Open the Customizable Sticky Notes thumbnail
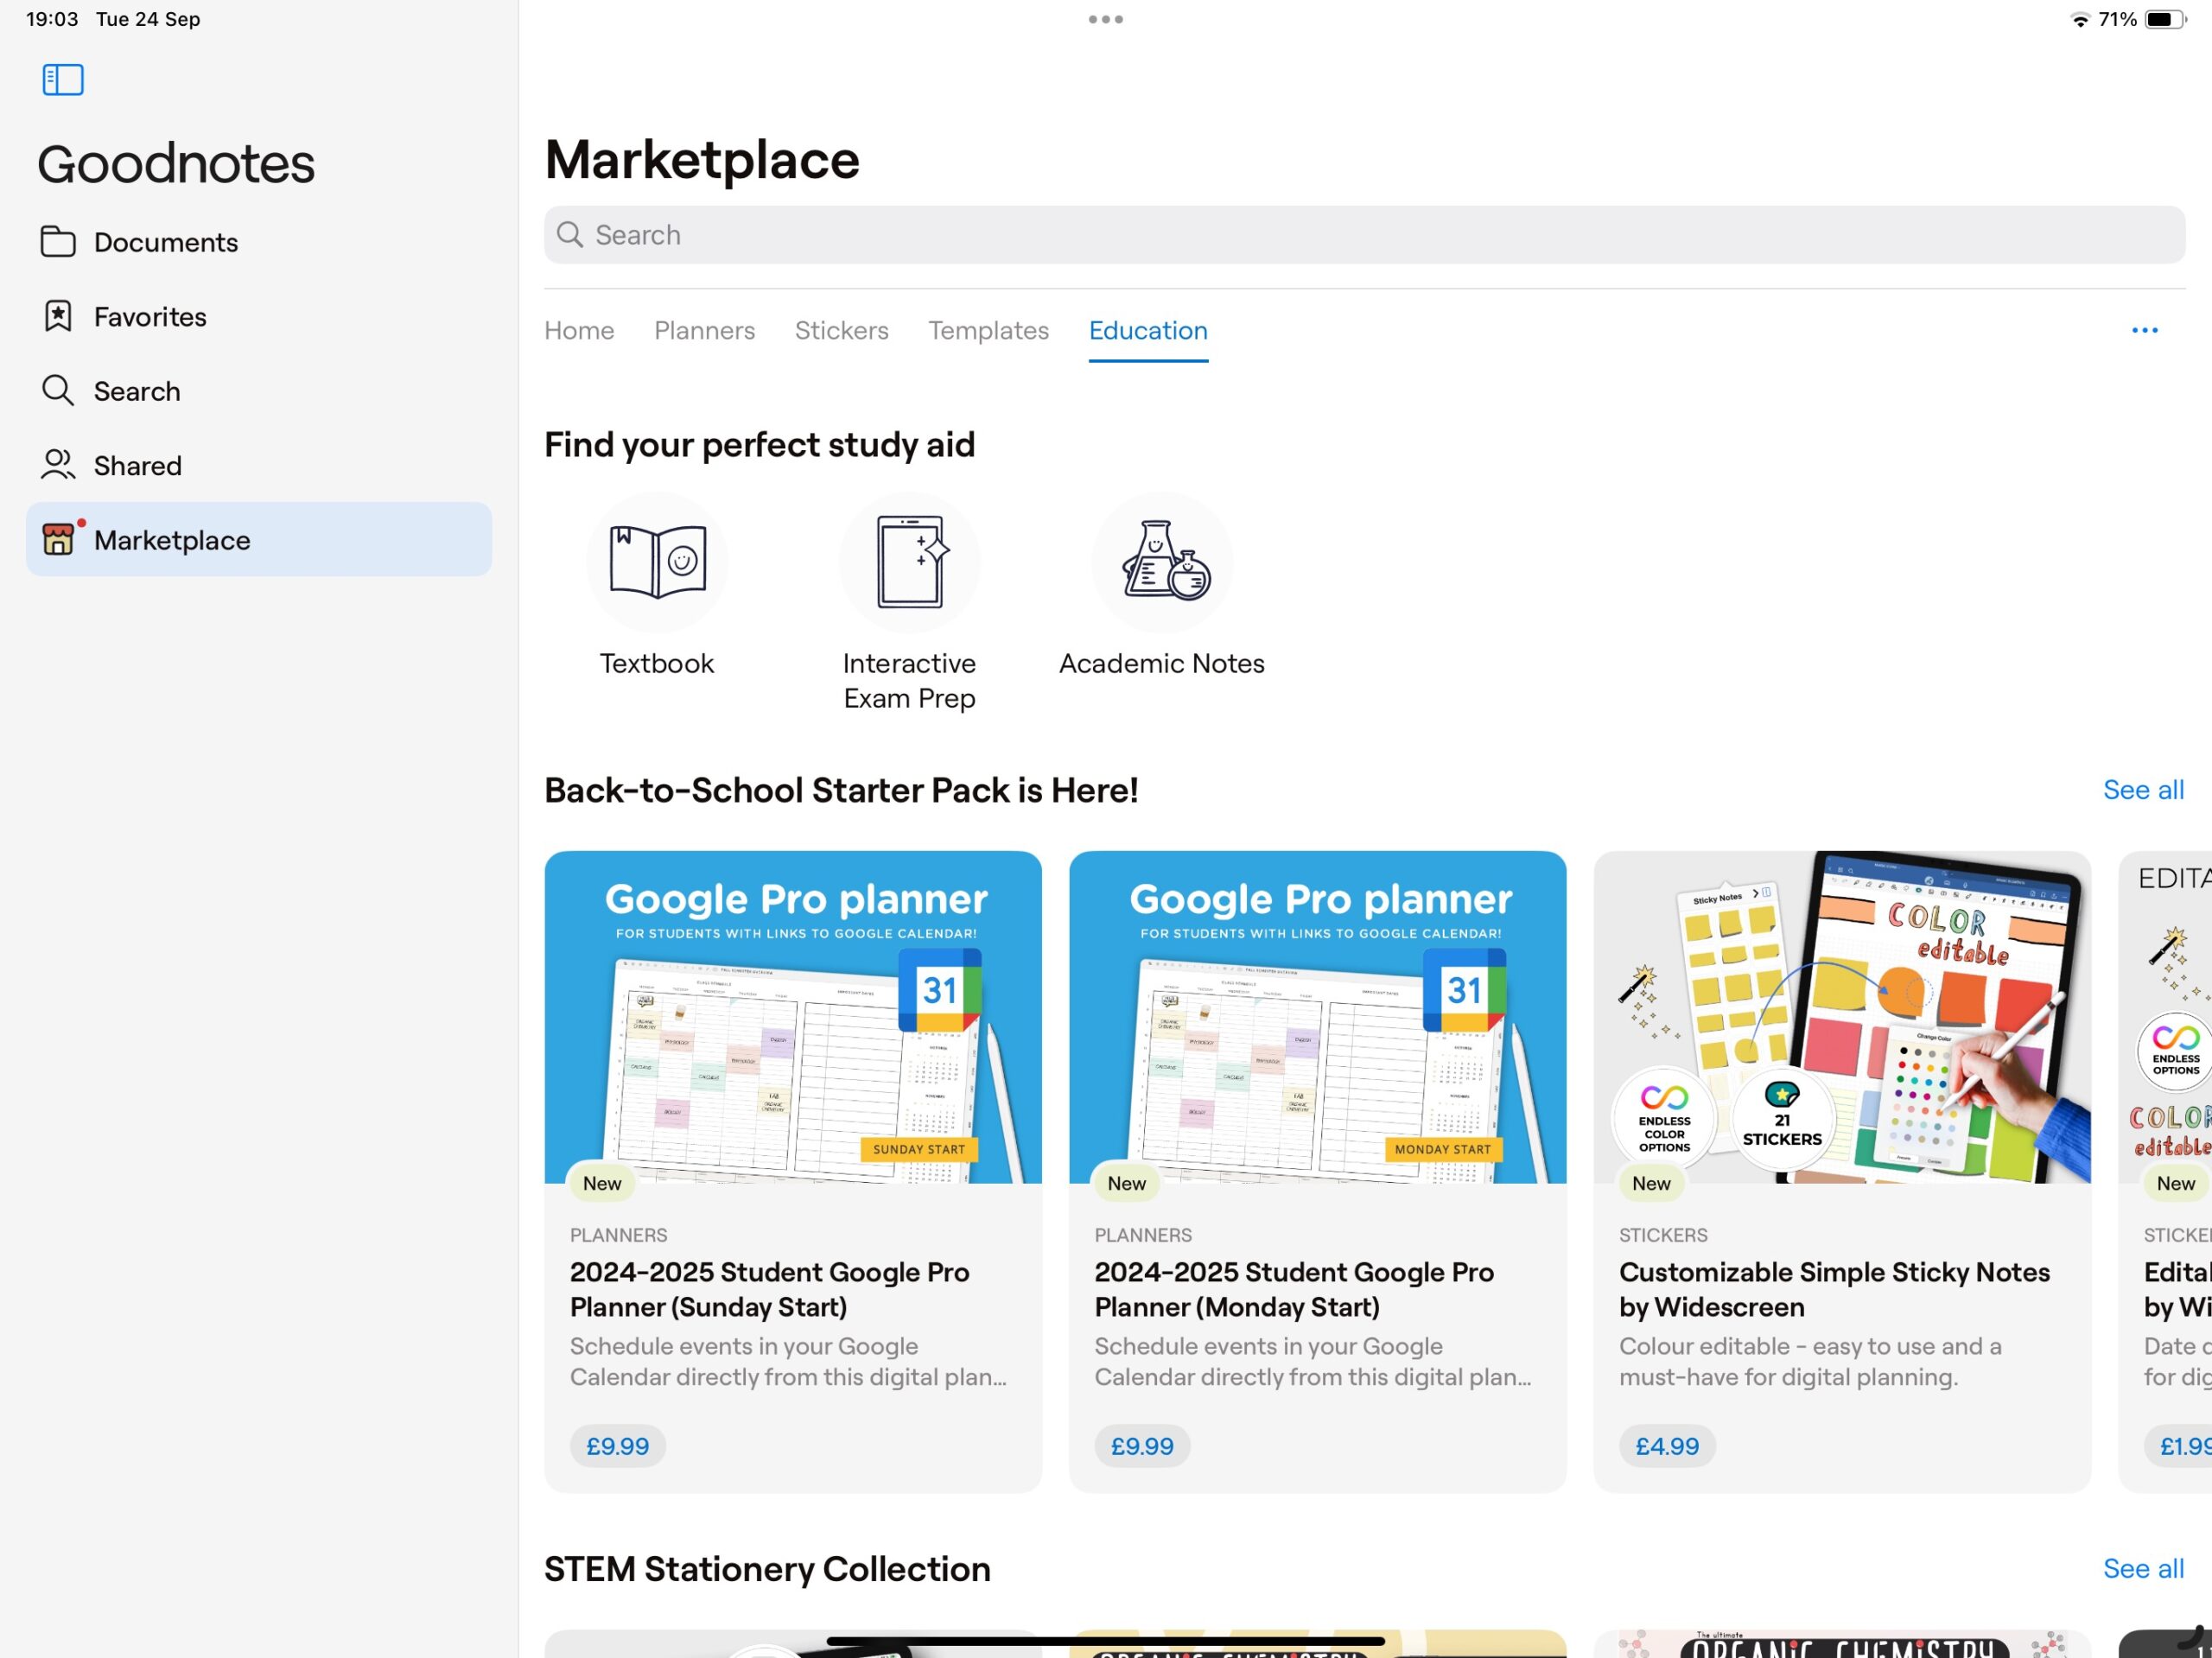The width and height of the screenshot is (2212, 1658). [x=1842, y=1017]
